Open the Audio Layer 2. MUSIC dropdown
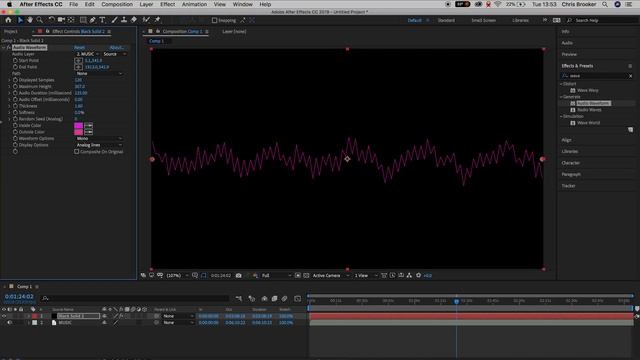 [x=87, y=54]
